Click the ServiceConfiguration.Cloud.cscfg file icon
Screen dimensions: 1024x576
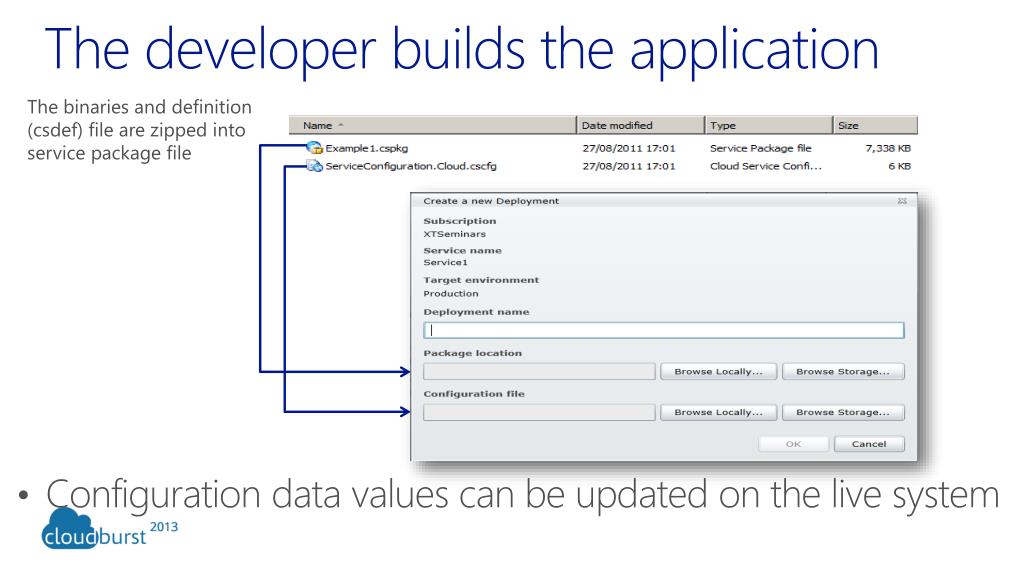(315, 166)
